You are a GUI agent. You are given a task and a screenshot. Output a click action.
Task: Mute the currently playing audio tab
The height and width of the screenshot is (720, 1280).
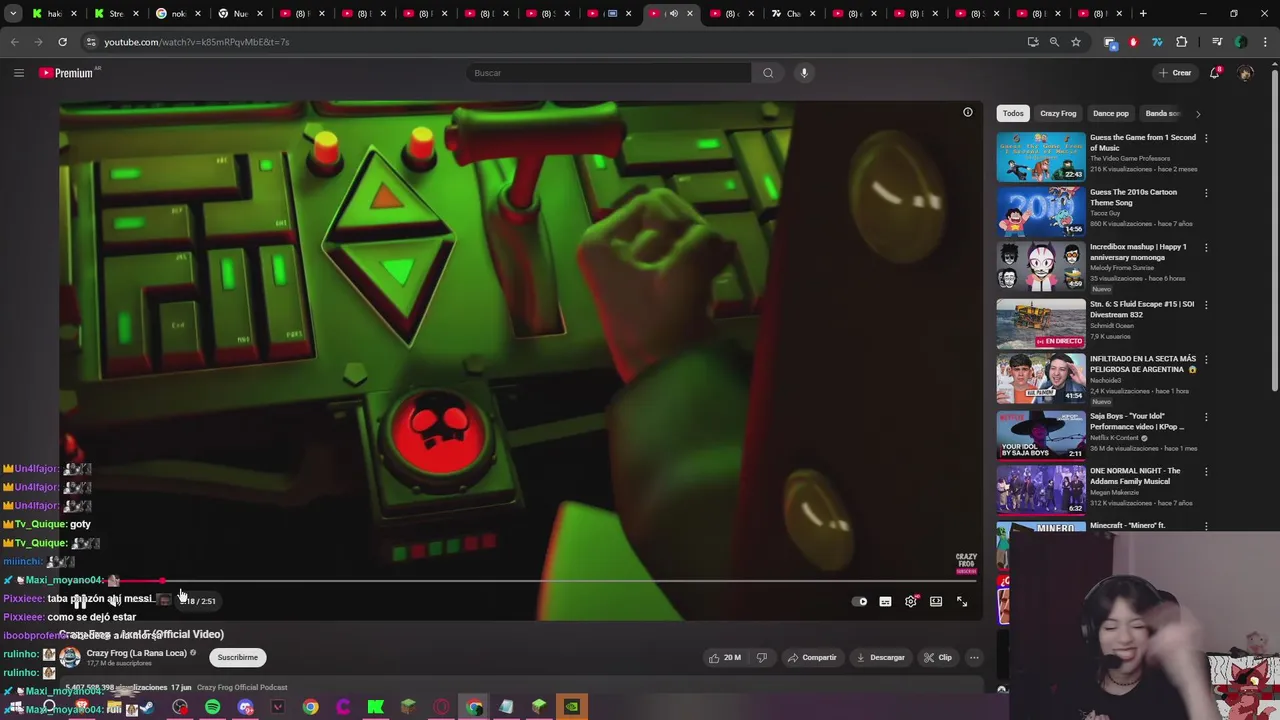pos(673,14)
